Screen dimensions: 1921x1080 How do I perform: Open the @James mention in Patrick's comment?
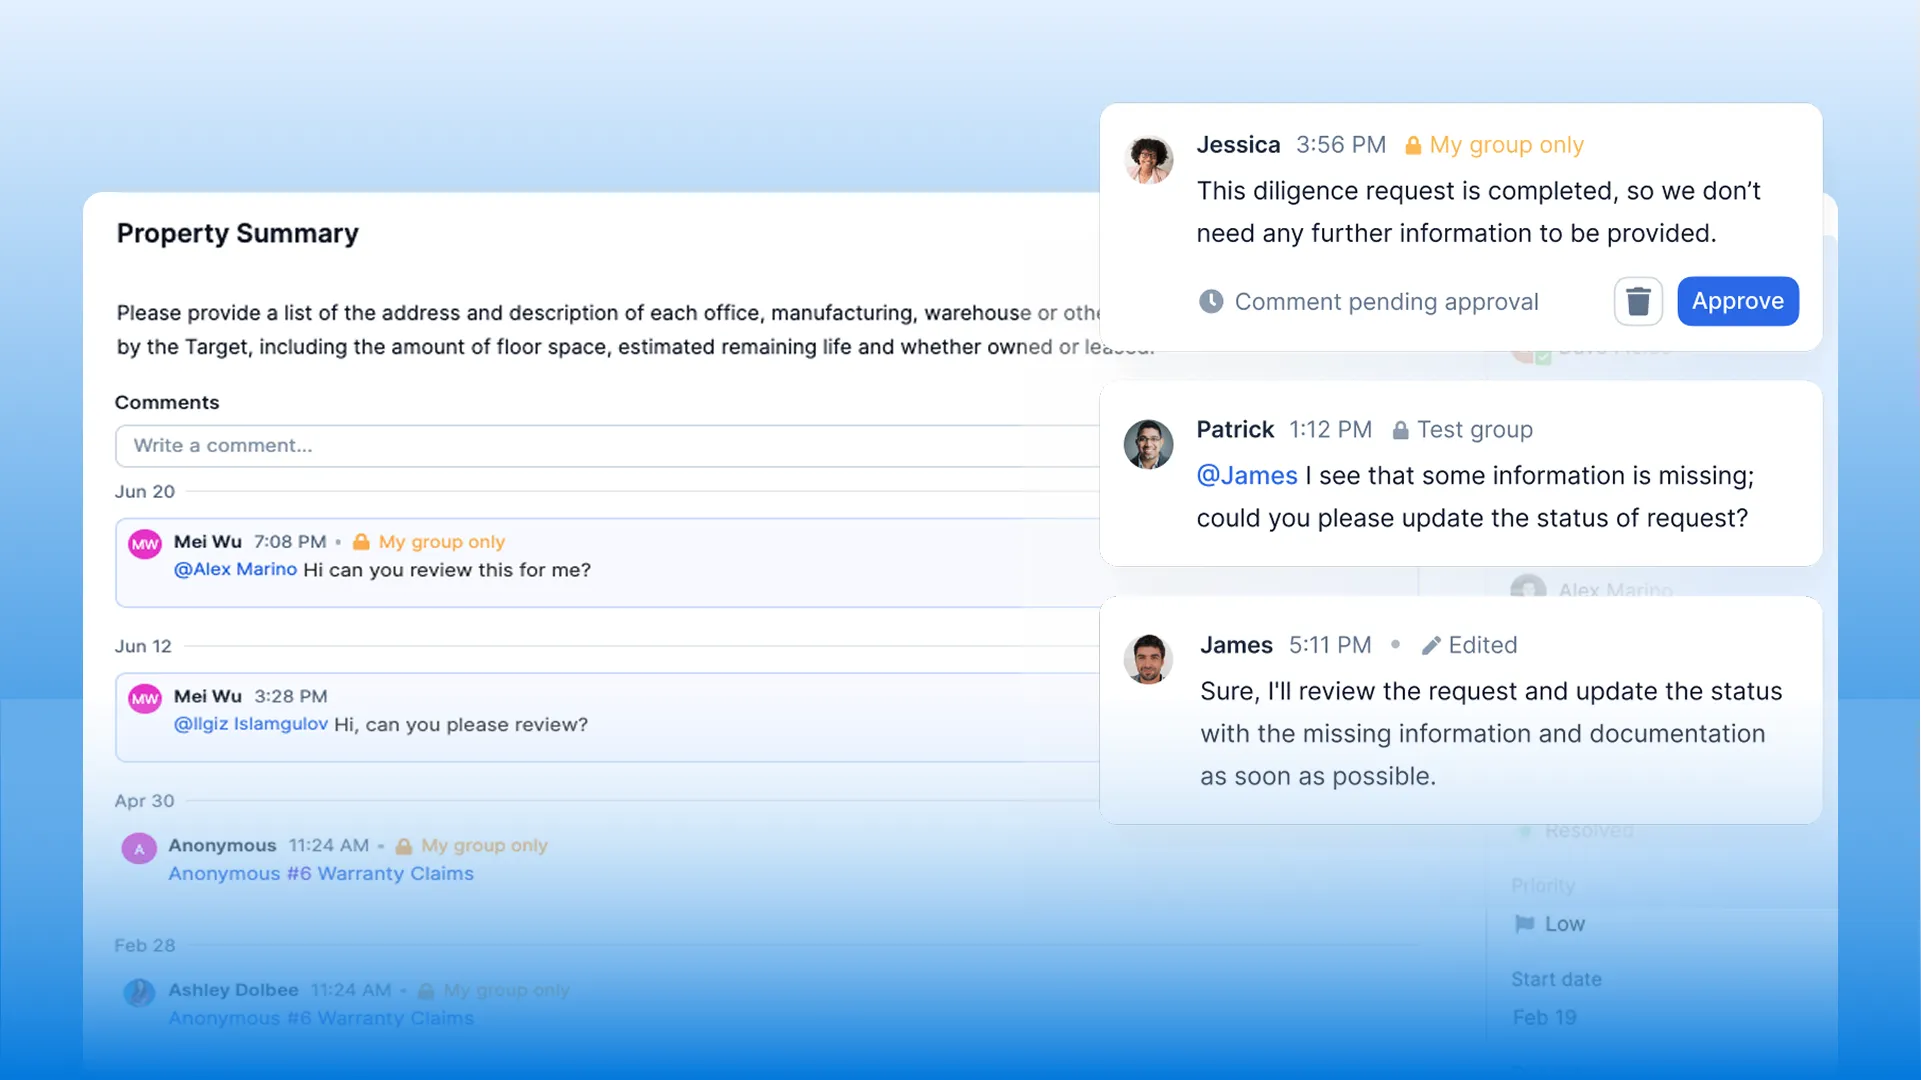point(1246,476)
